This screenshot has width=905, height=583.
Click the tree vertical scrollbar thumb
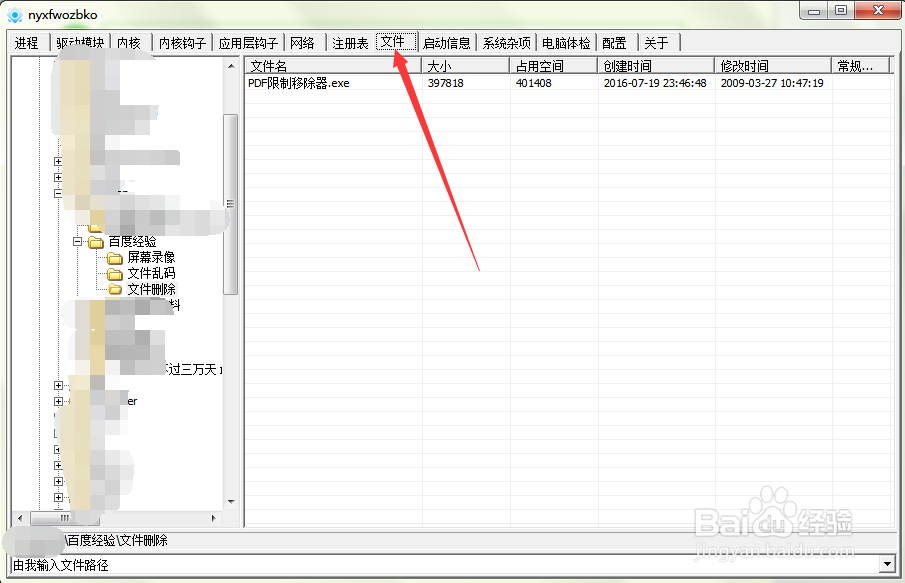231,204
